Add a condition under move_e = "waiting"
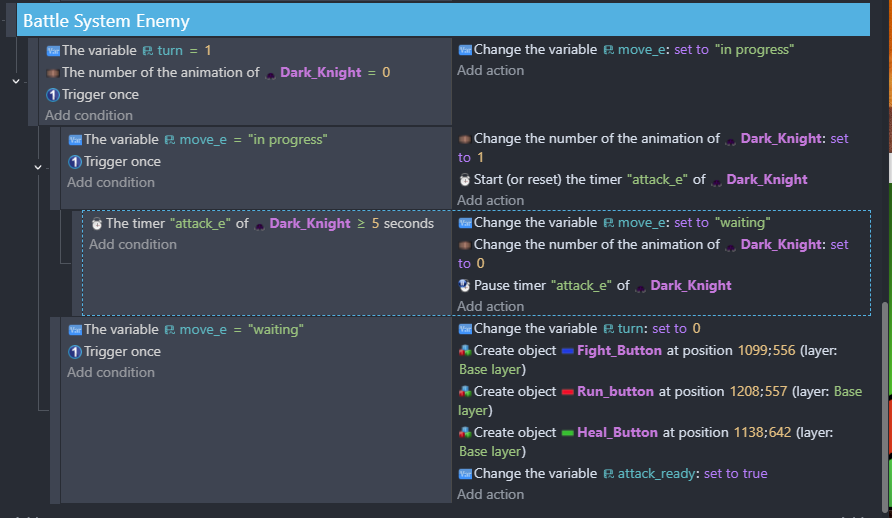Viewport: 892px width, 518px height. point(110,372)
